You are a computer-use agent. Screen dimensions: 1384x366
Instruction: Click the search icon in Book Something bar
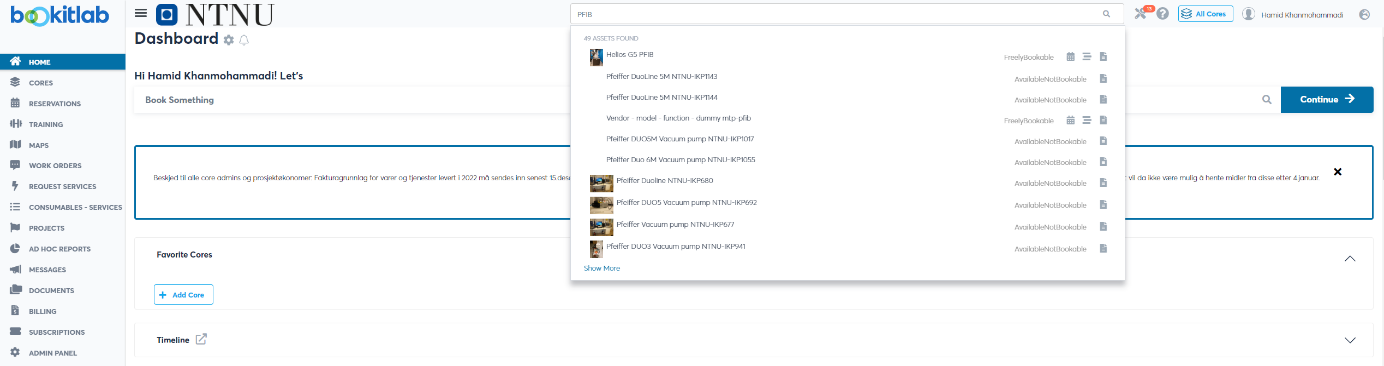click(1266, 99)
